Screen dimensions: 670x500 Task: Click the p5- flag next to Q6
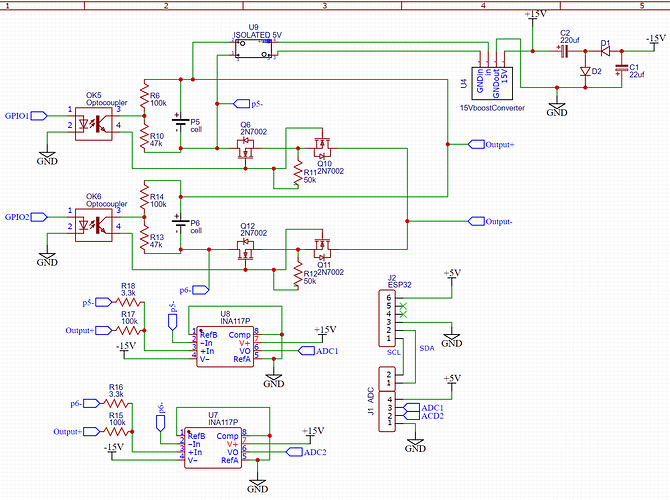pos(241,104)
